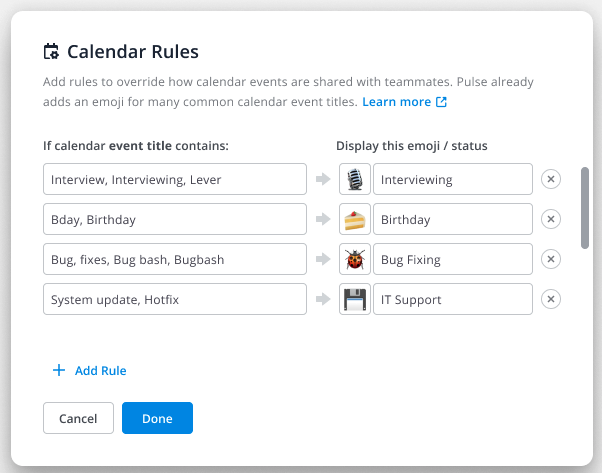Focus the 'Bday, Birthday' keywords field
602x473 pixels.
175,219
